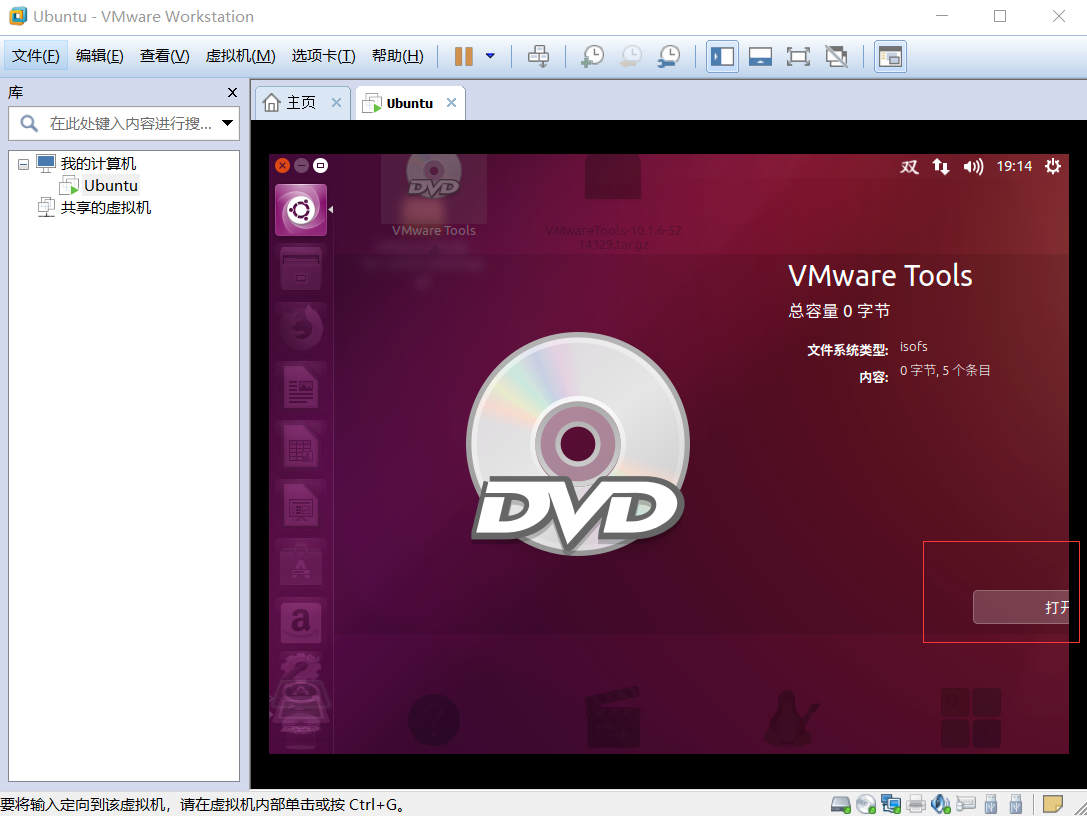The height and width of the screenshot is (816, 1087).
Task: Toggle the library sidebar view
Action: point(722,56)
